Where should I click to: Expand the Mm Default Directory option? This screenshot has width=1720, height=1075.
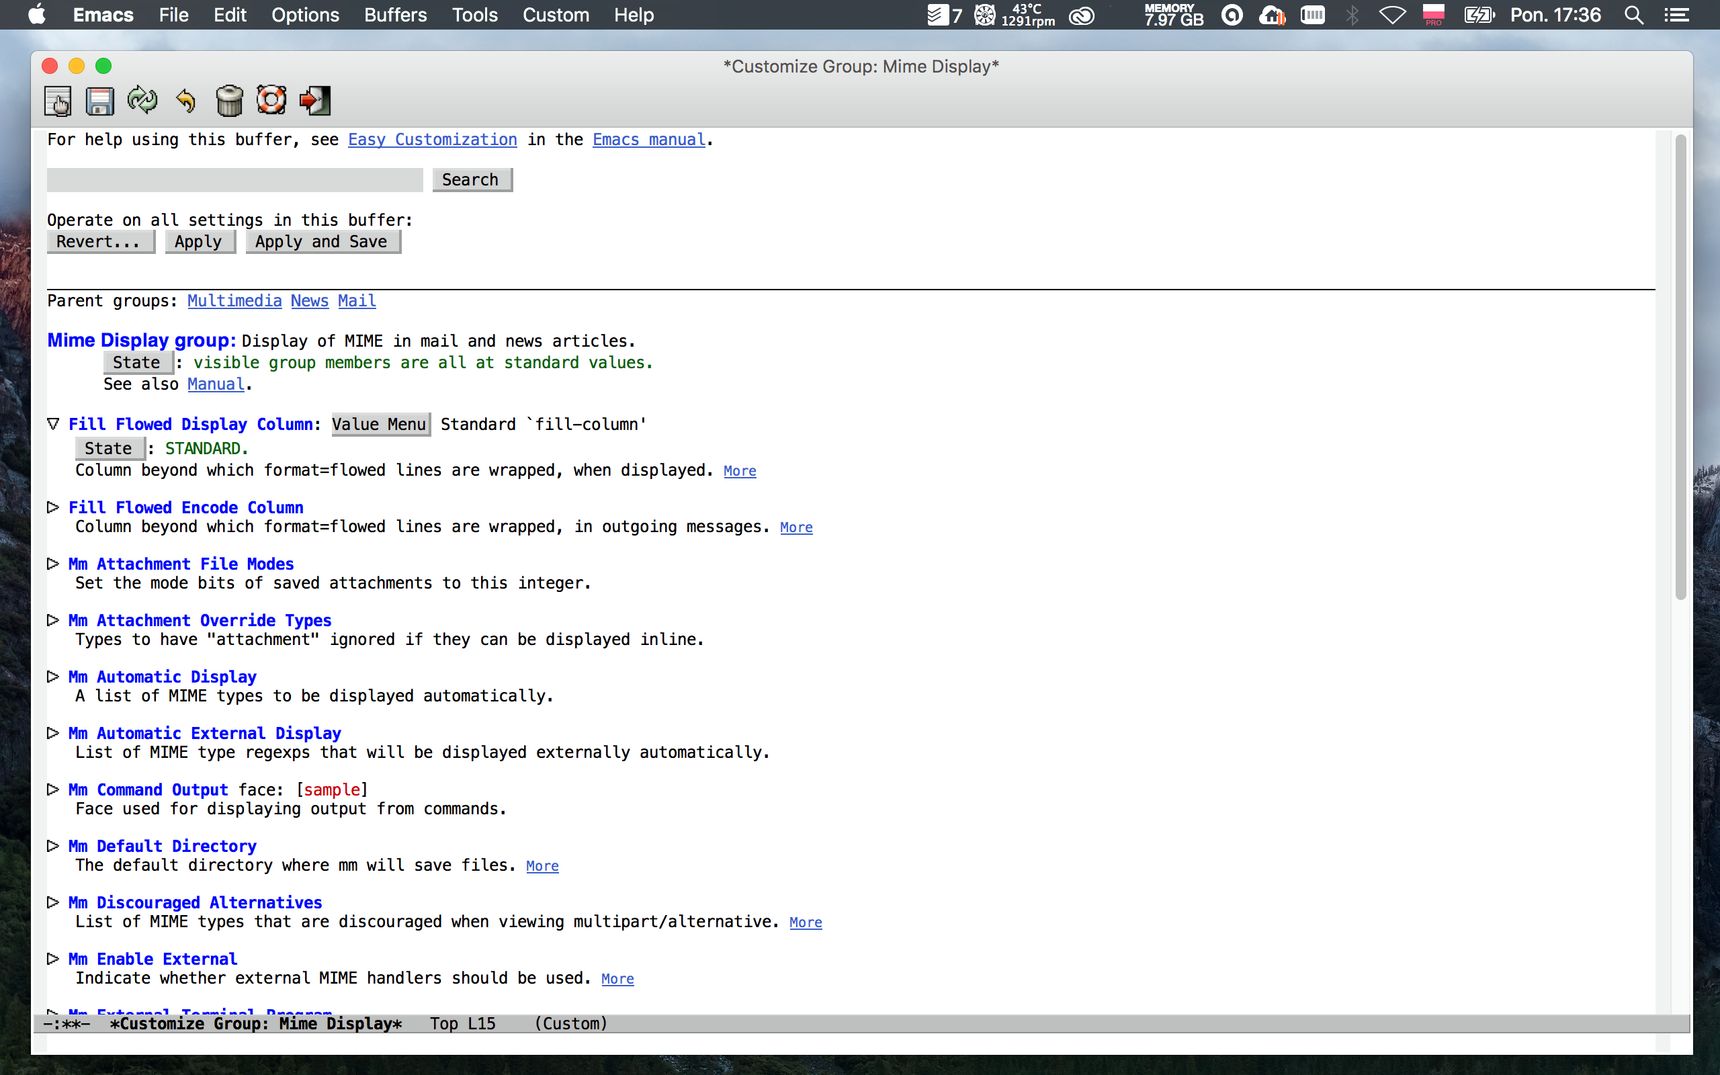click(x=53, y=846)
